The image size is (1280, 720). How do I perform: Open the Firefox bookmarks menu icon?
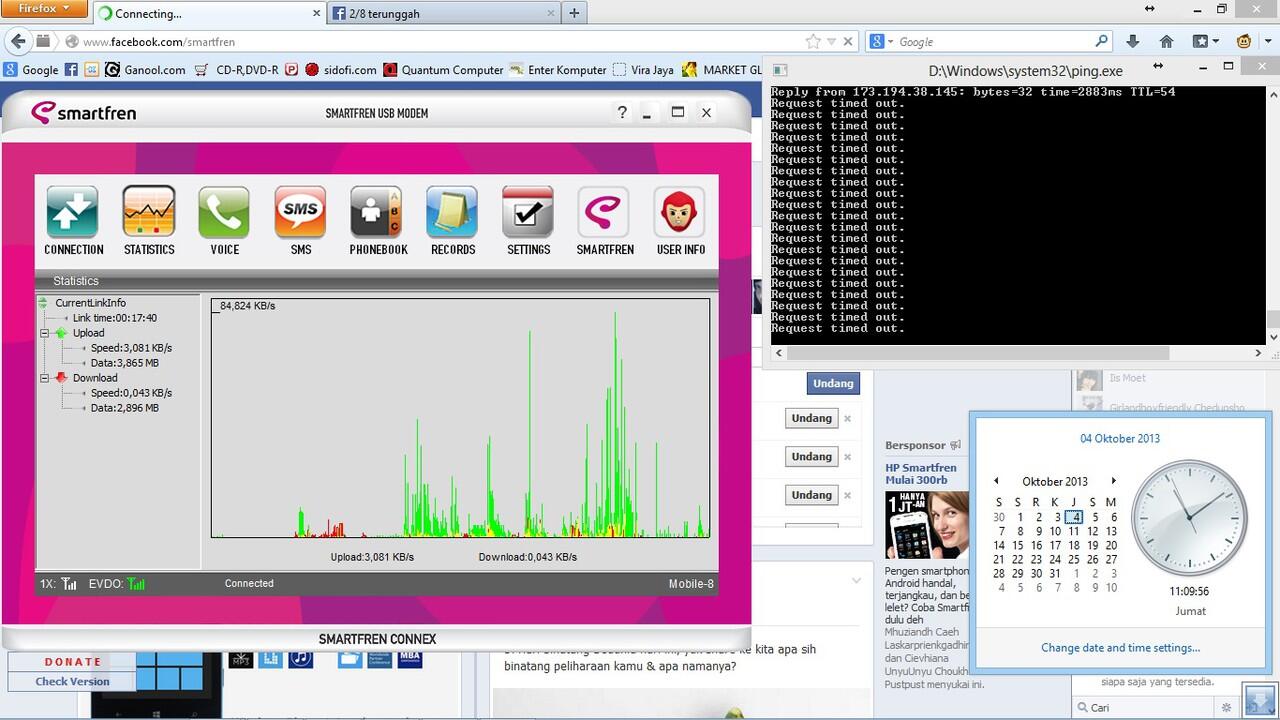click(1205, 42)
